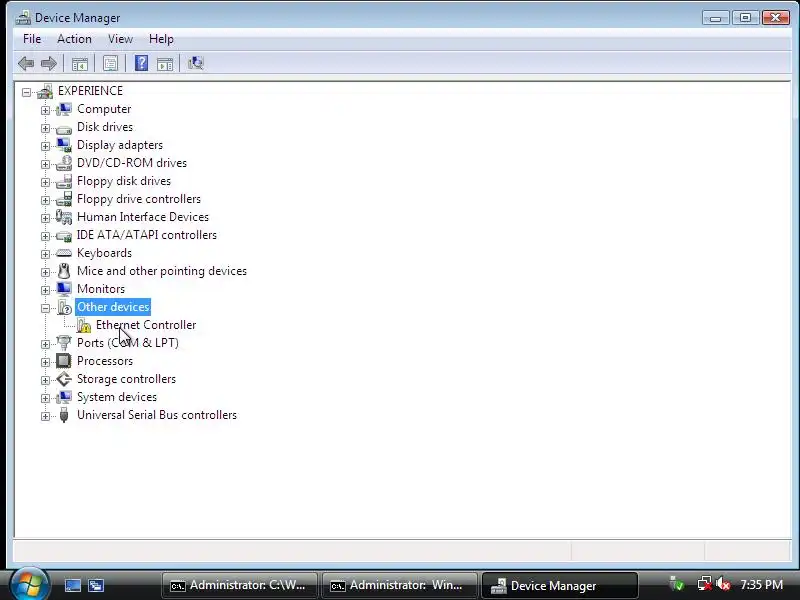This screenshot has width=800, height=600.
Task: Click the IDE ATA/ATAPI controllers icon
Action: tap(64, 235)
